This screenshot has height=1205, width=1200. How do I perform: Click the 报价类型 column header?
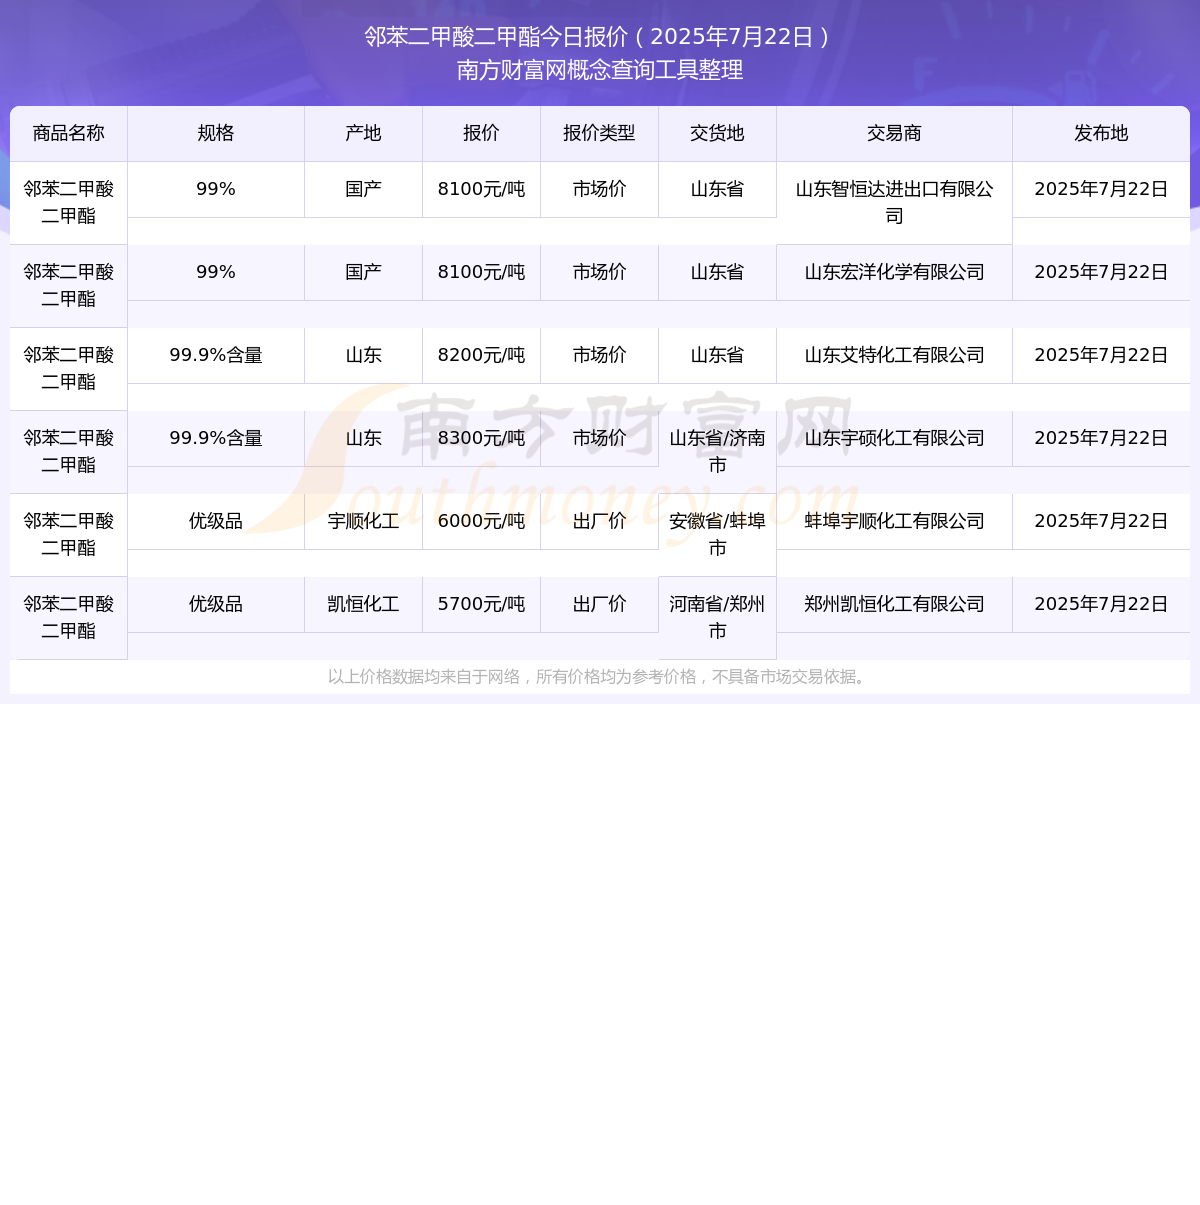(x=600, y=134)
